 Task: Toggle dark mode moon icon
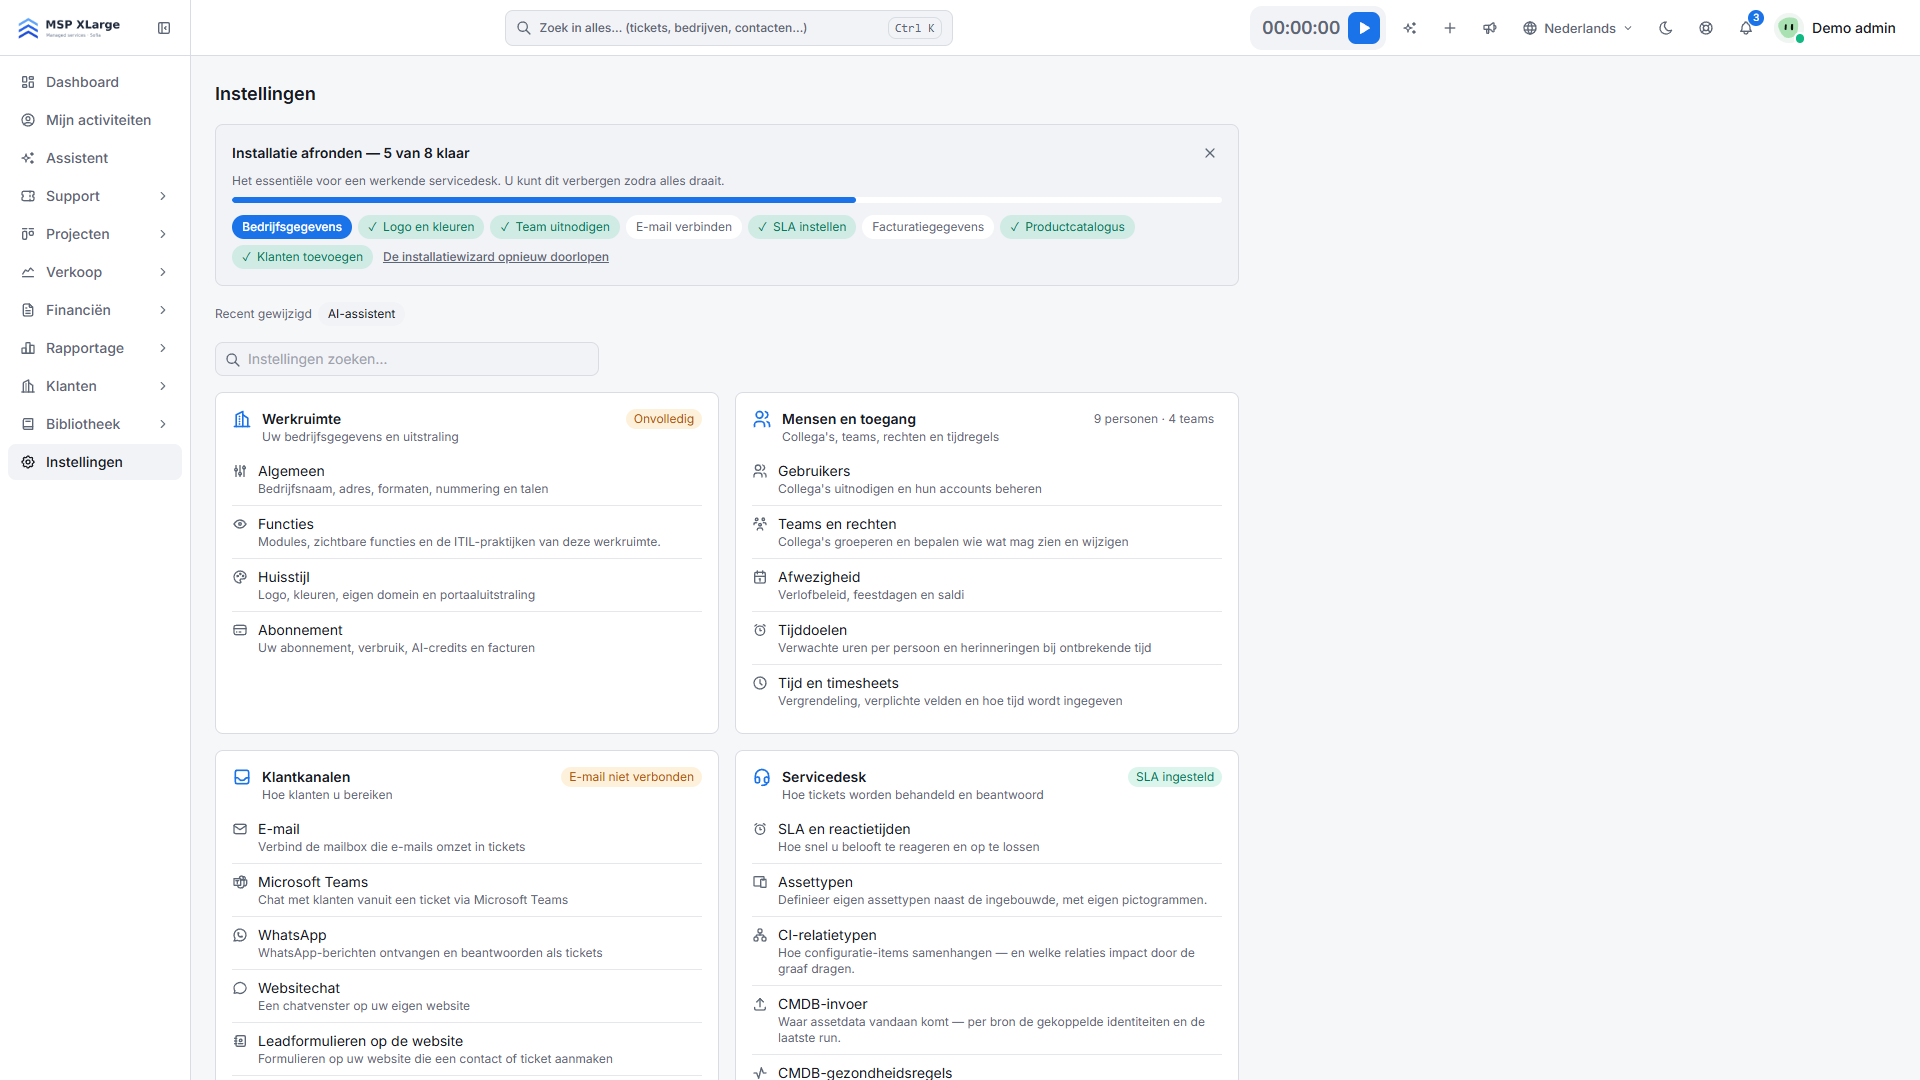pyautogui.click(x=1666, y=28)
